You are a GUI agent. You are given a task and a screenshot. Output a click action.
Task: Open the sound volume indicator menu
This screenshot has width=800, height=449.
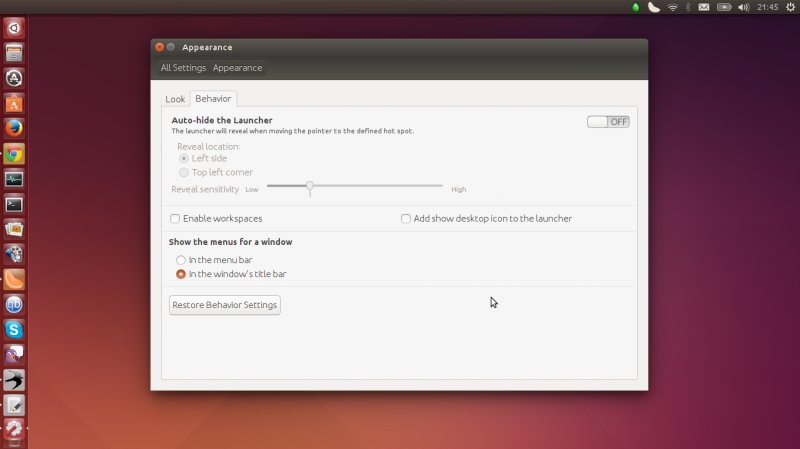(x=743, y=7)
